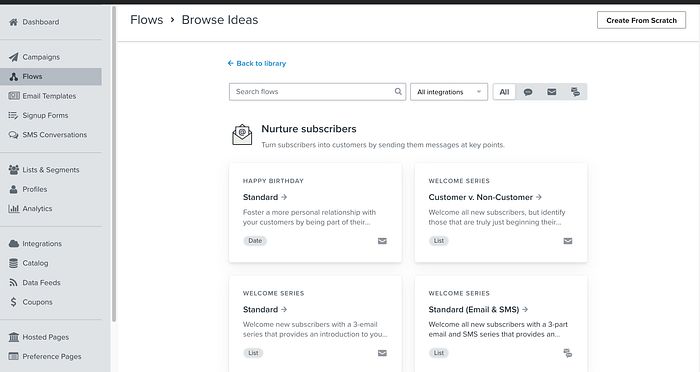700x372 pixels.
Task: Click the Flows branch icon in sidebar
Action: [x=14, y=76]
